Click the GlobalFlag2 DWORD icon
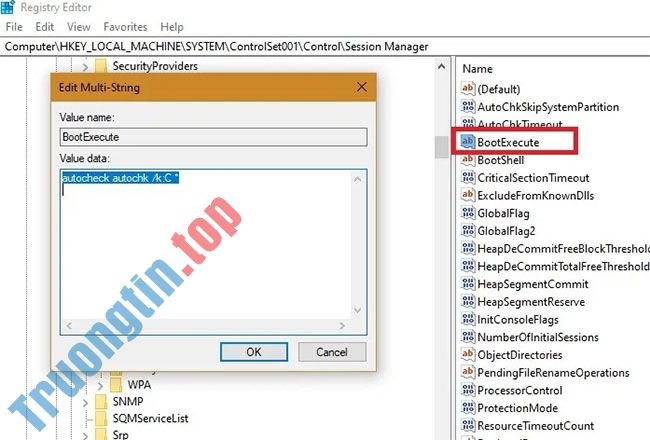Screen dimensions: 650x440 pos(468,230)
